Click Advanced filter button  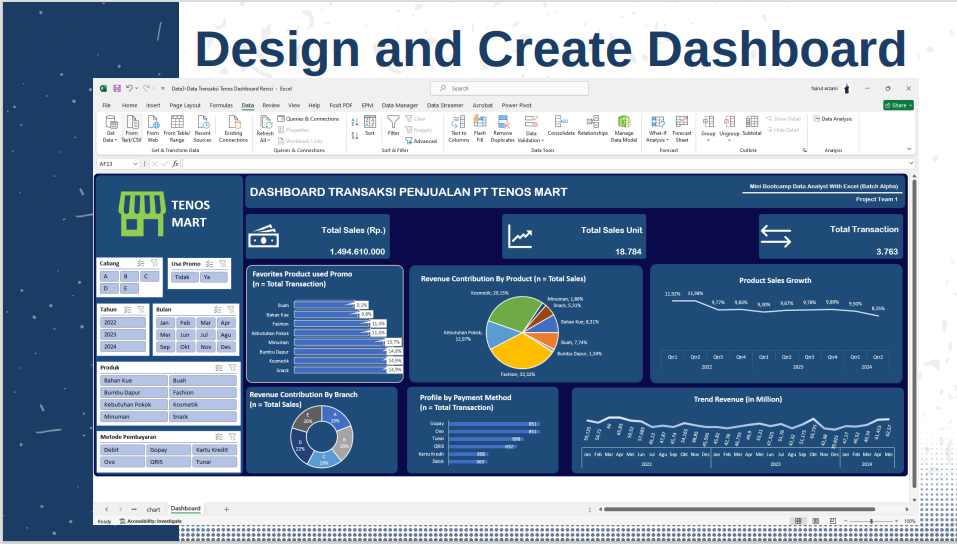coord(421,141)
